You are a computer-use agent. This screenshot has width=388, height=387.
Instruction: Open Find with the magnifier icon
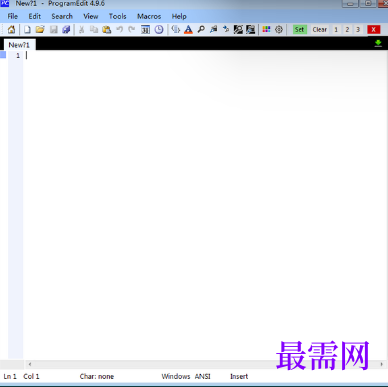tap(201, 30)
